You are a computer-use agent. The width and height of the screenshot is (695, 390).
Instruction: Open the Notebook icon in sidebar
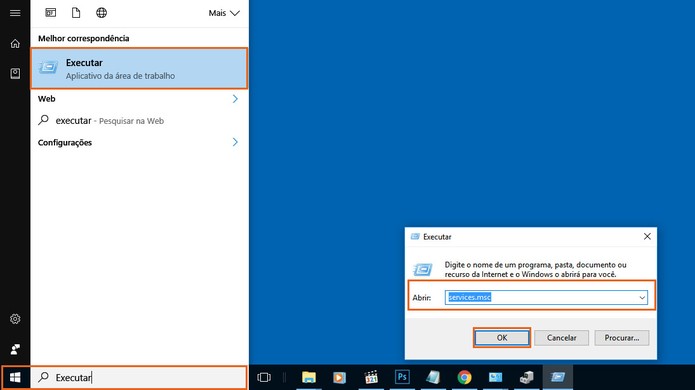[x=15, y=73]
